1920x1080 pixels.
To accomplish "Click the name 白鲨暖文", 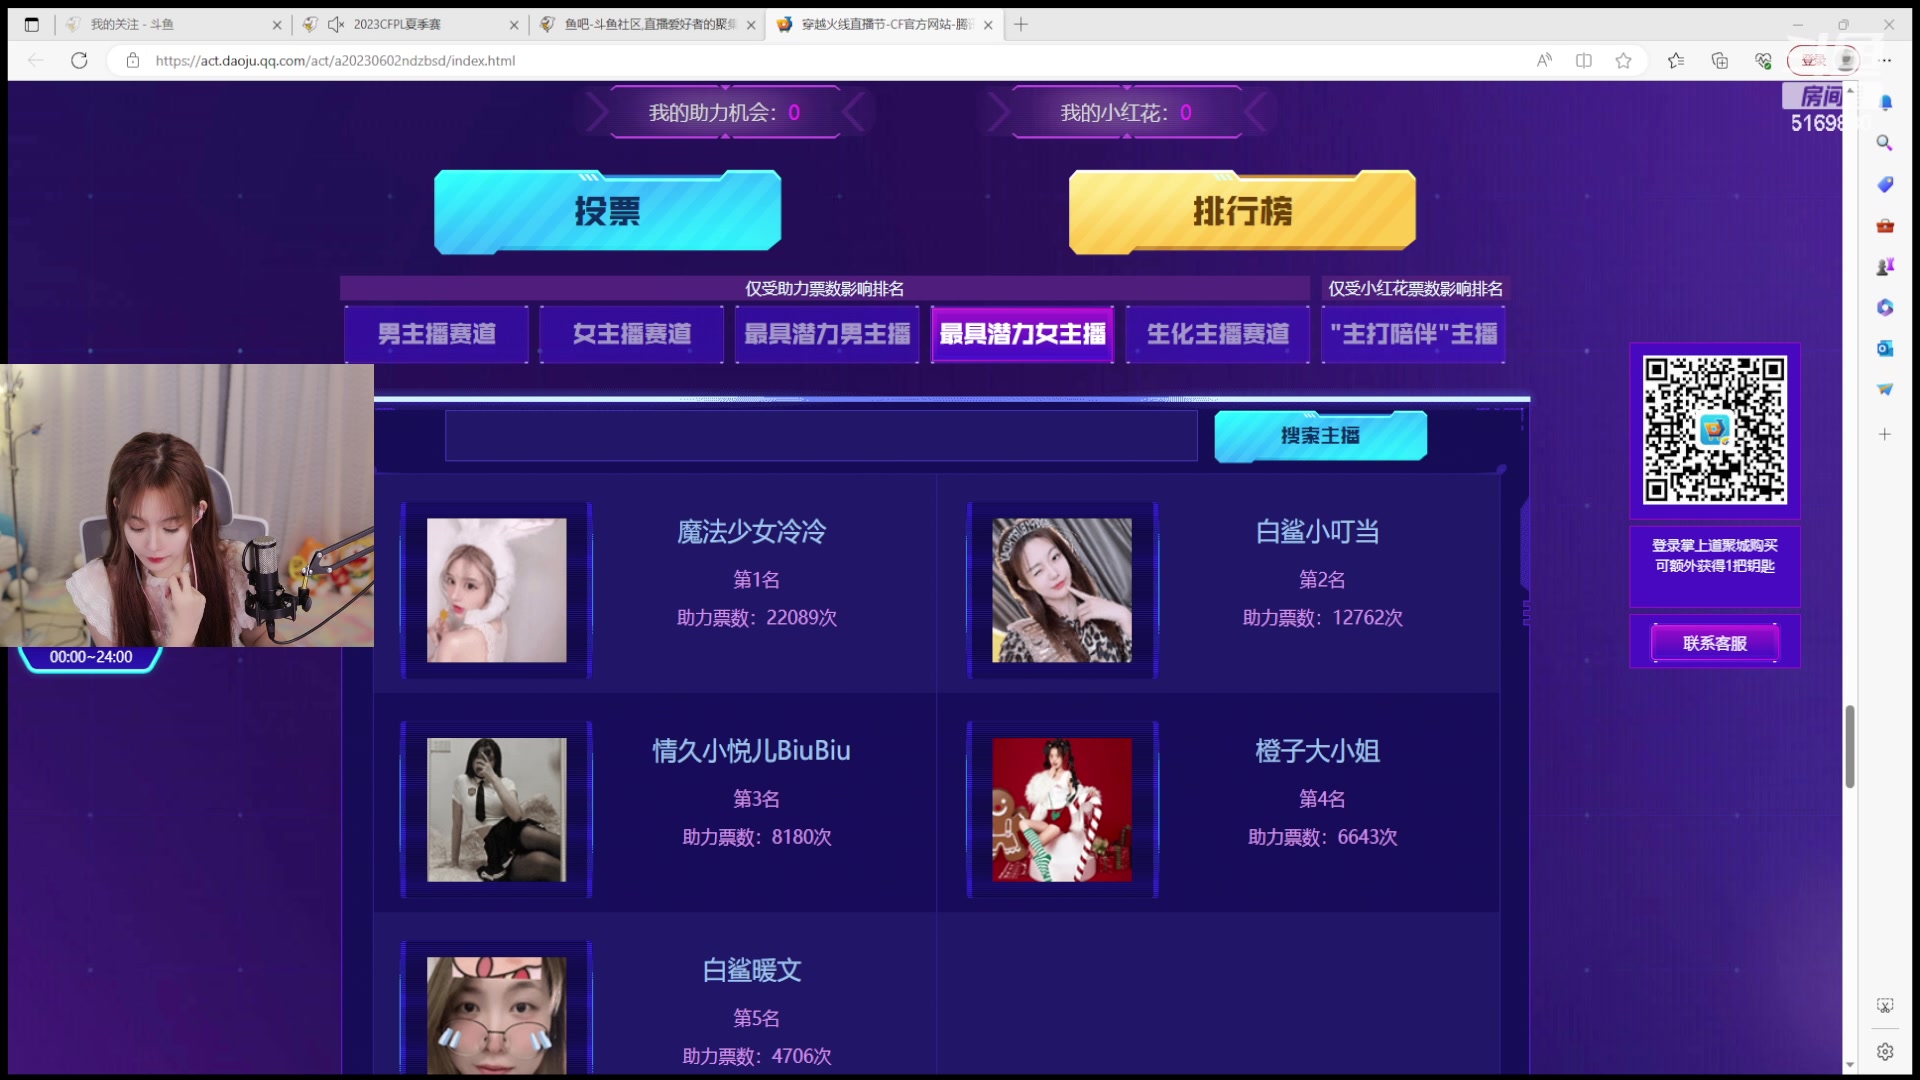I will [751, 970].
